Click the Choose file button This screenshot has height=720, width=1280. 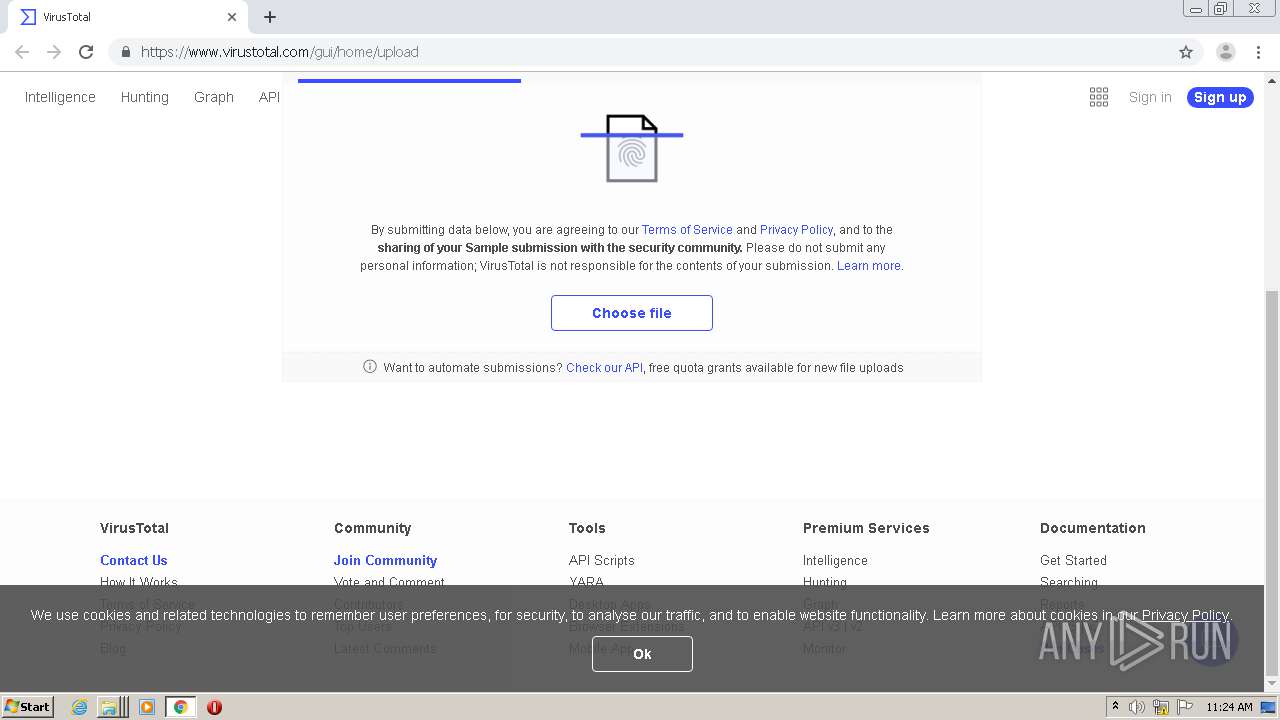pos(632,313)
